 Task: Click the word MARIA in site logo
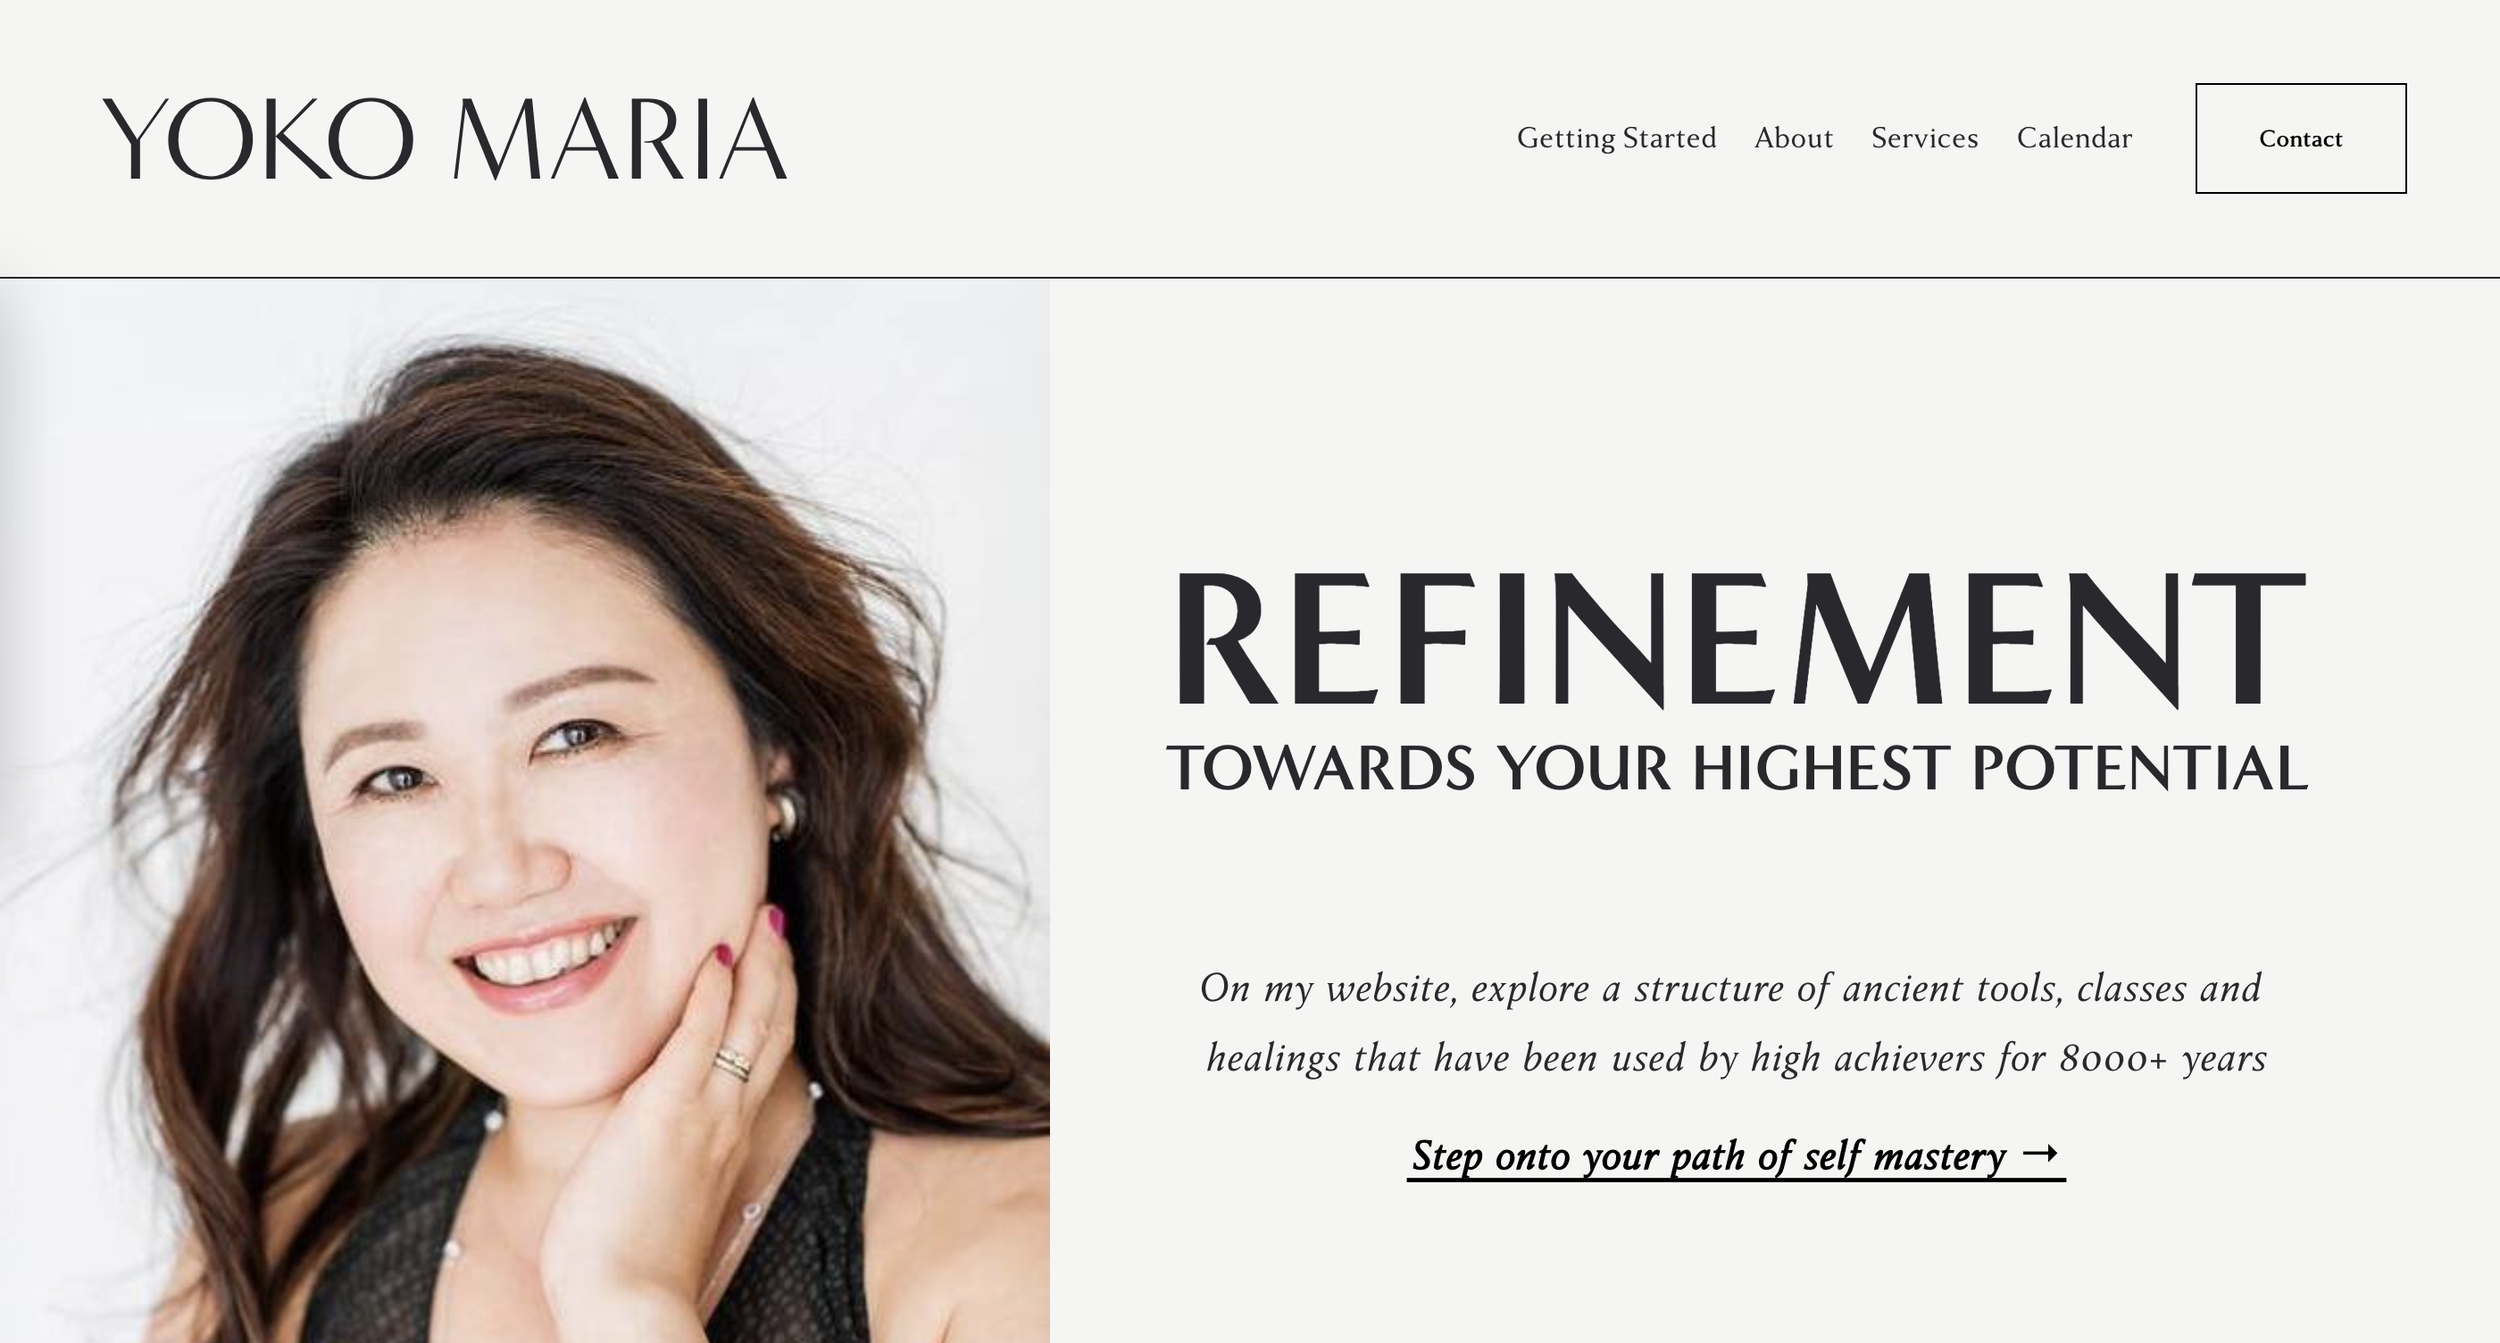(620, 139)
